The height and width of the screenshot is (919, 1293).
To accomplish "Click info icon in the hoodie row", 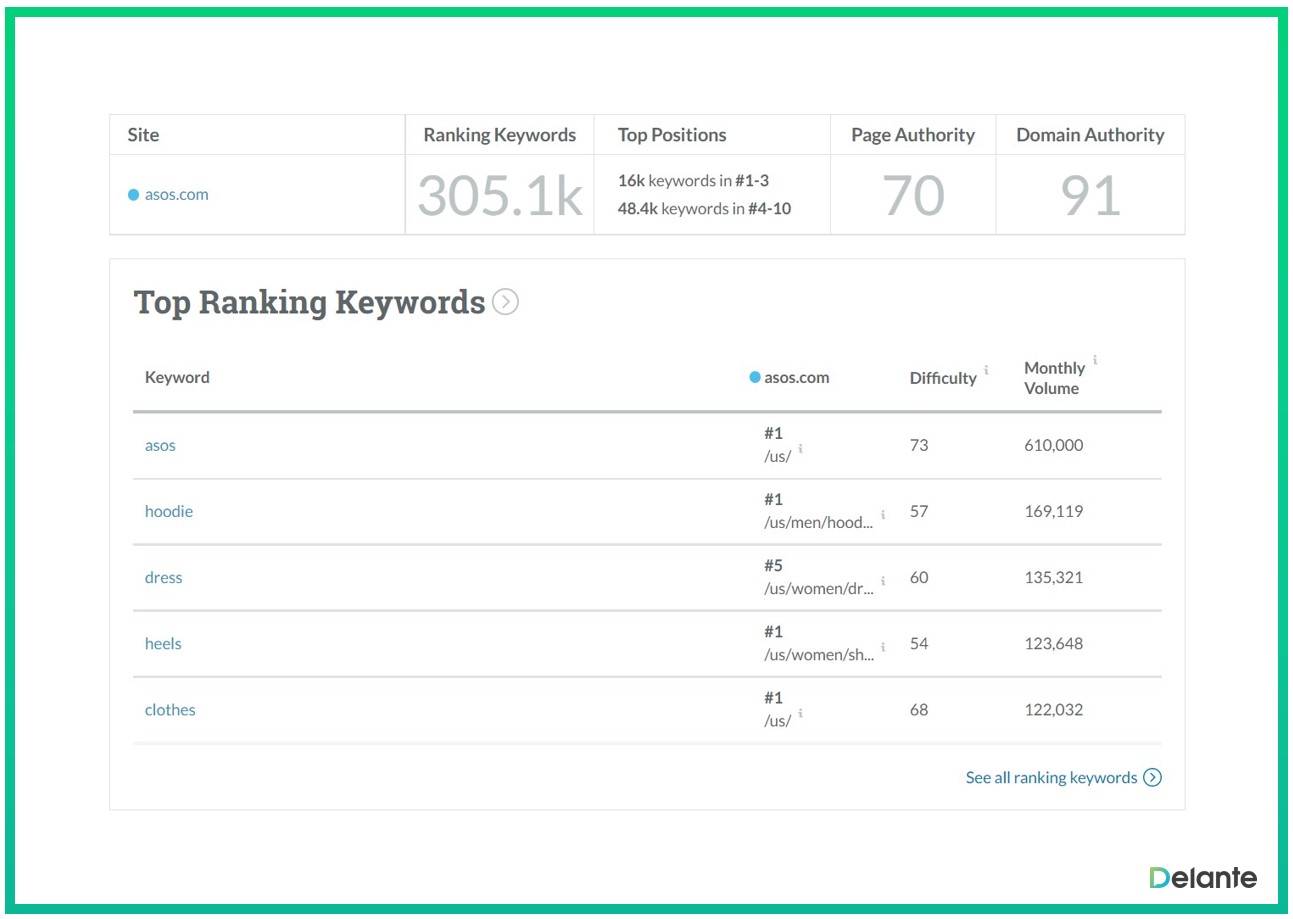I will [x=883, y=515].
